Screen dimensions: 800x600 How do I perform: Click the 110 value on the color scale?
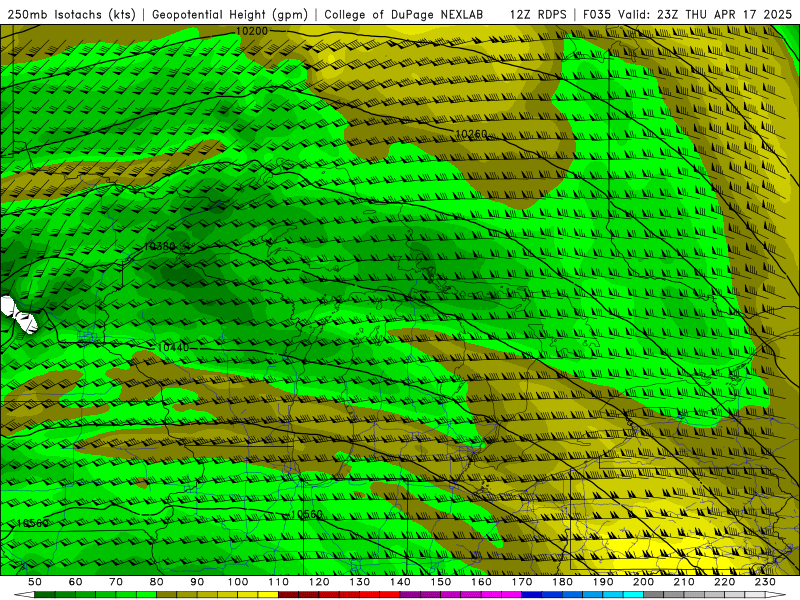278,582
